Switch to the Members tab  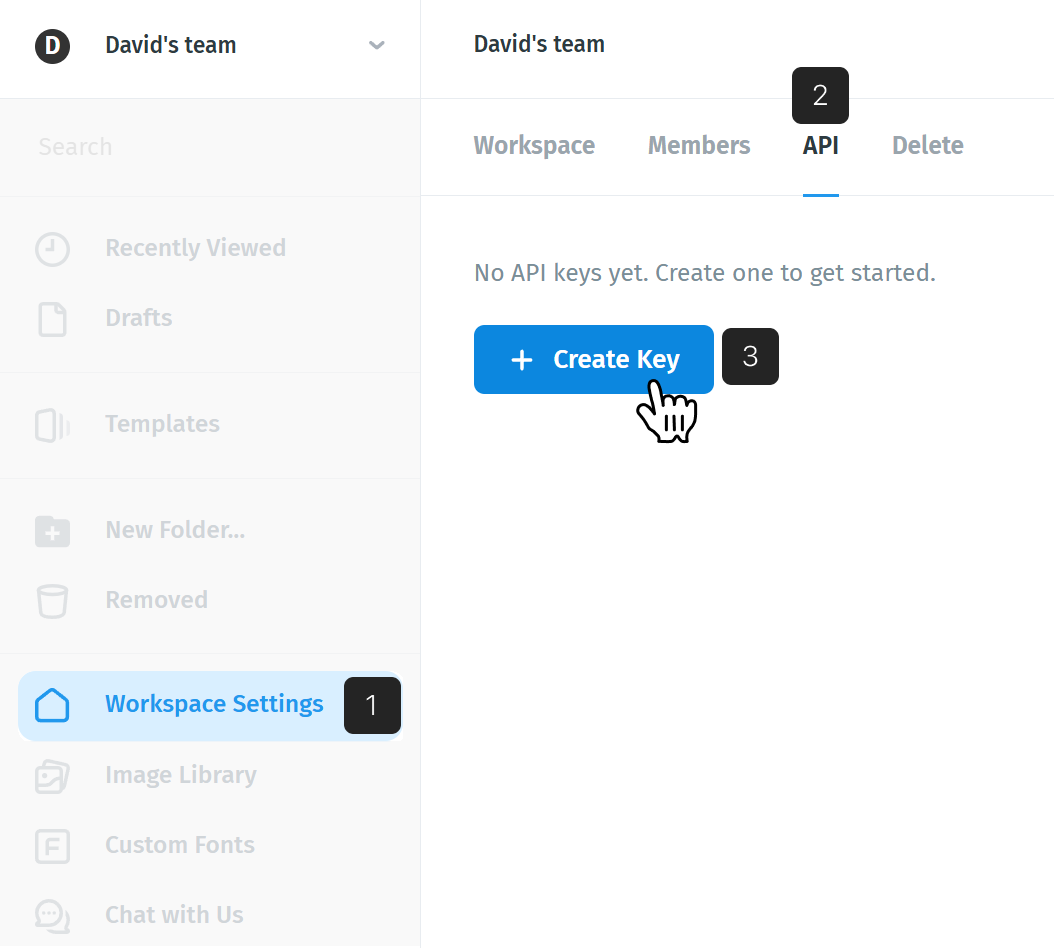pyautogui.click(x=699, y=146)
